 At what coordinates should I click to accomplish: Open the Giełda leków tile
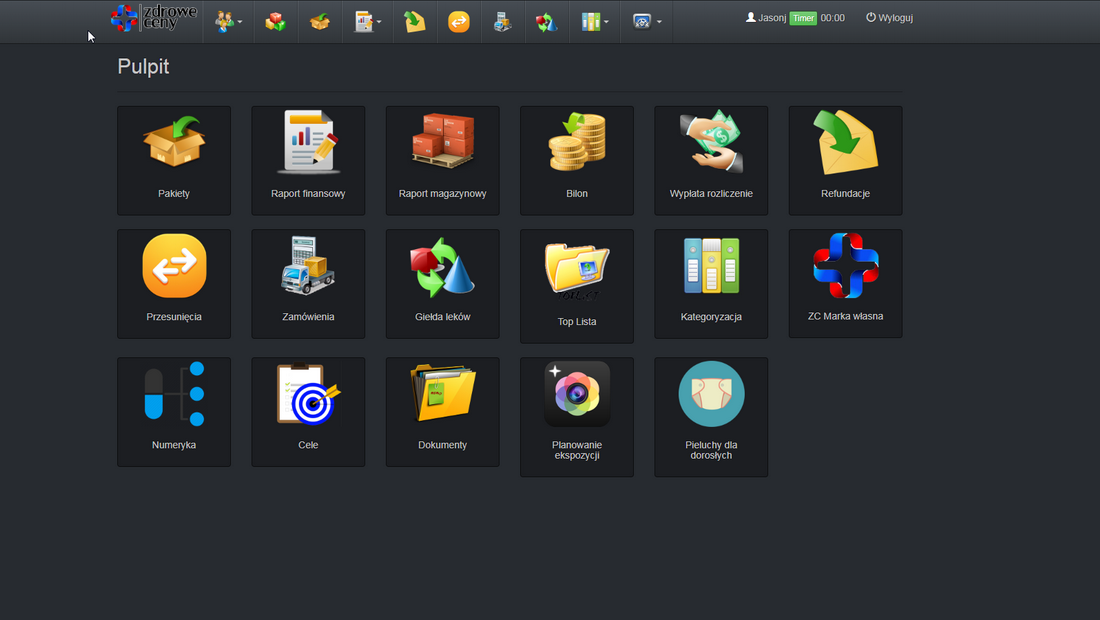coord(442,284)
